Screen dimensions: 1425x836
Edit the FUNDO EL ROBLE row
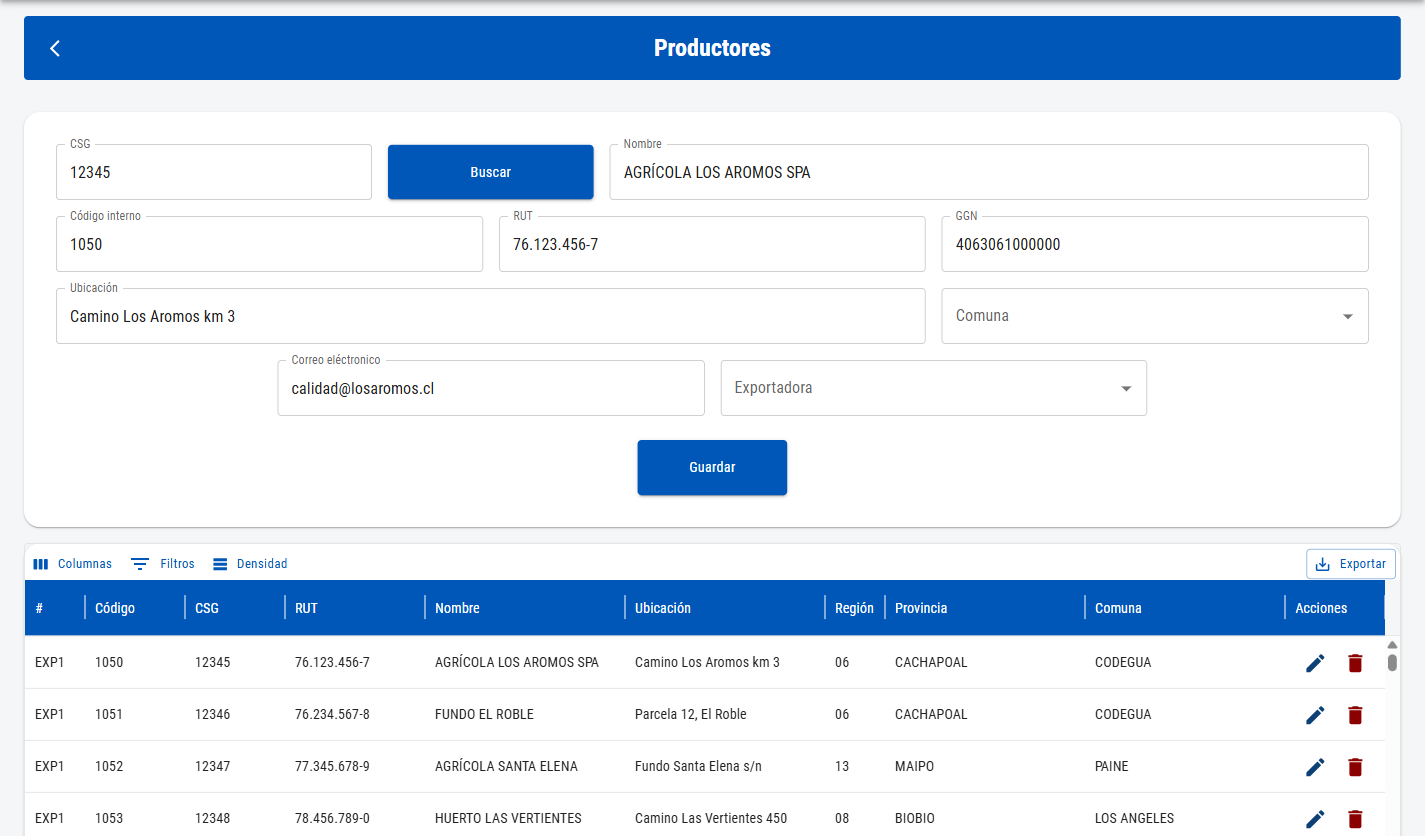pos(1315,715)
